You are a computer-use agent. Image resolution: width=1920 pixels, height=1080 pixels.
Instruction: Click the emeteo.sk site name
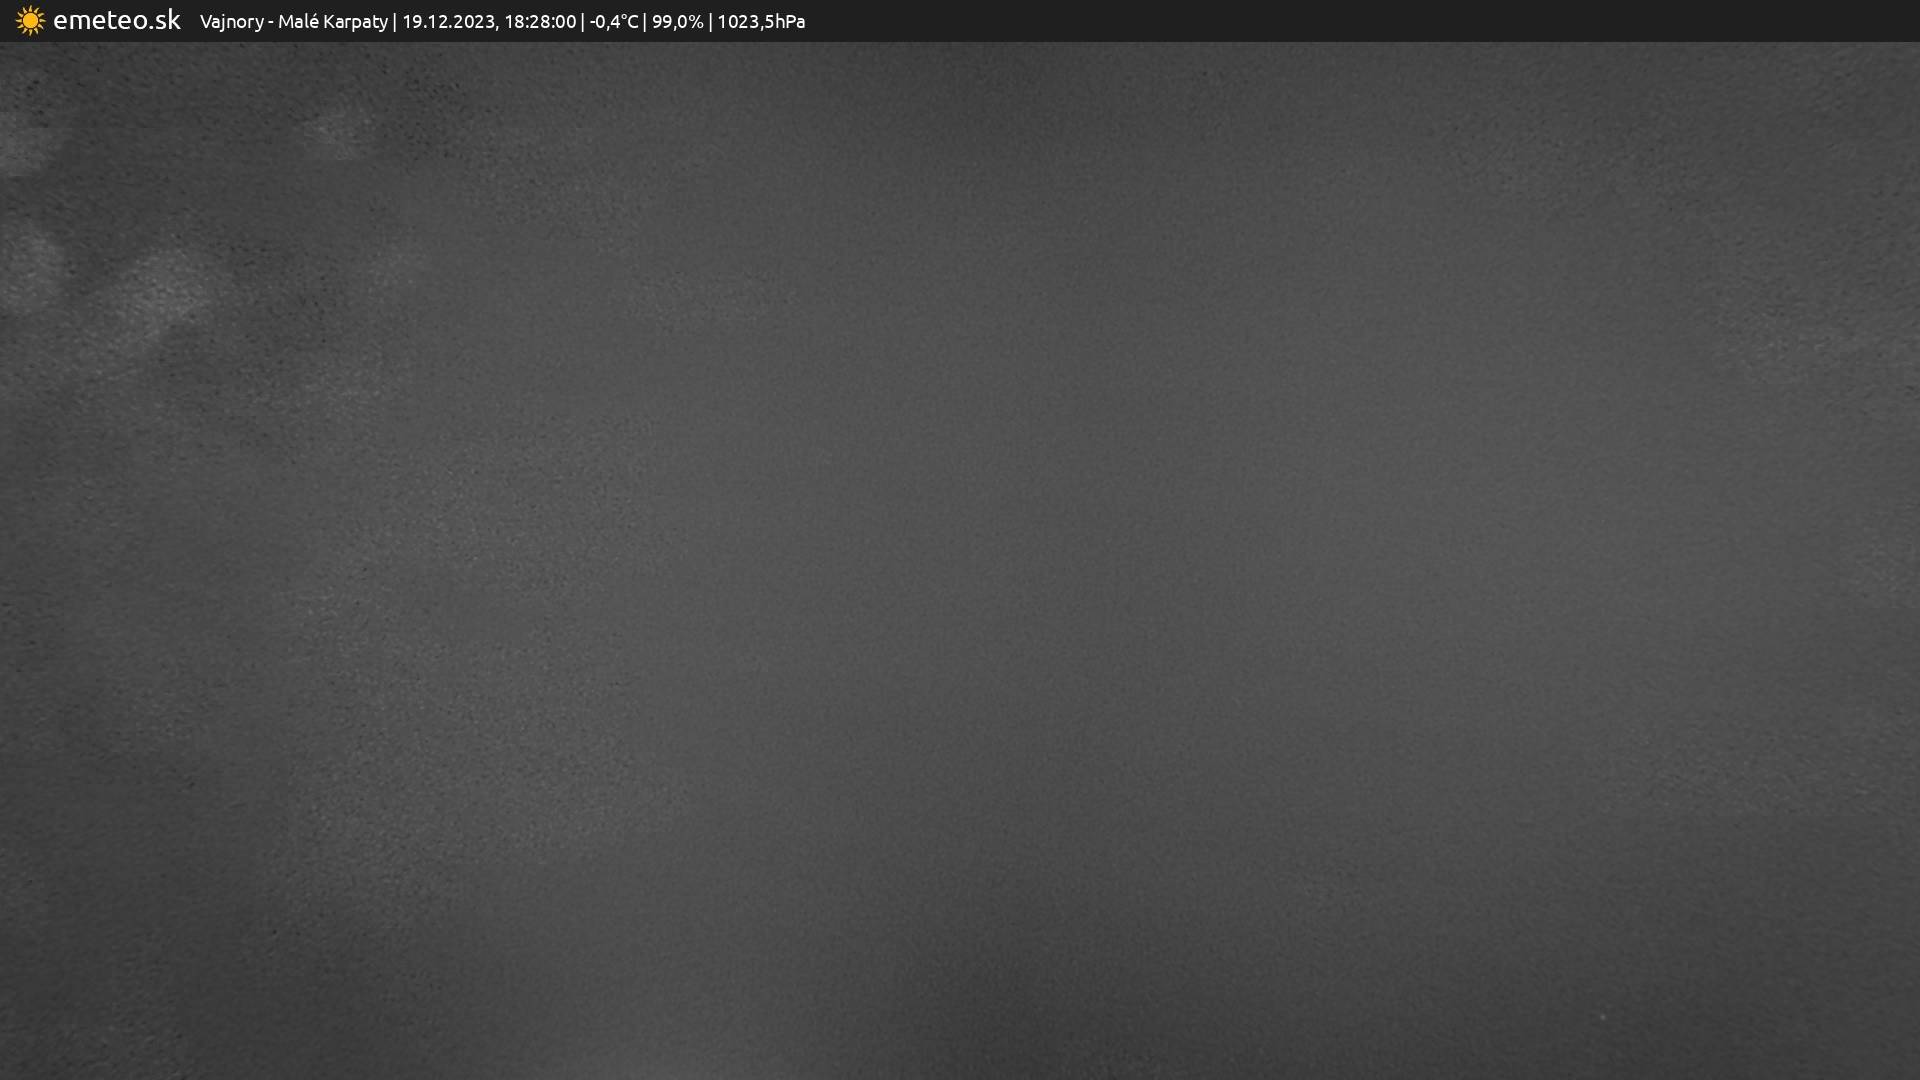[x=117, y=21]
